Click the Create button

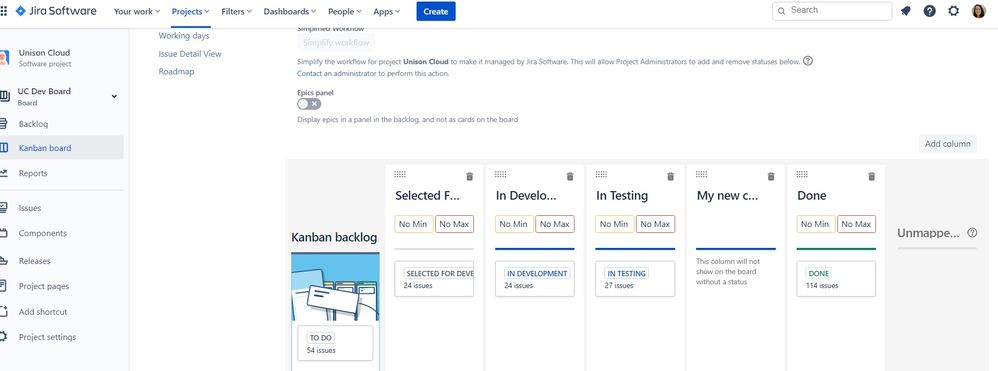click(436, 11)
